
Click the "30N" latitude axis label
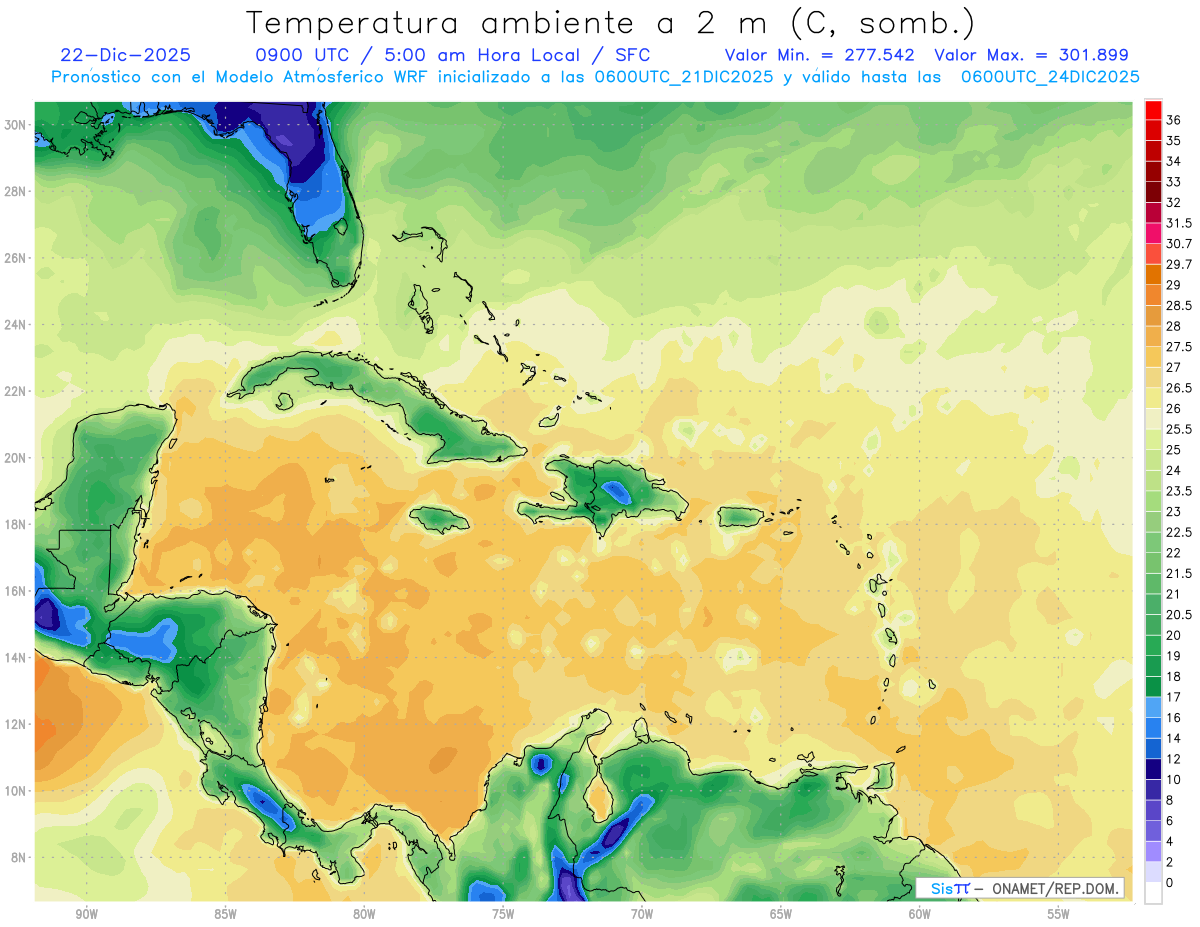tap(16, 125)
